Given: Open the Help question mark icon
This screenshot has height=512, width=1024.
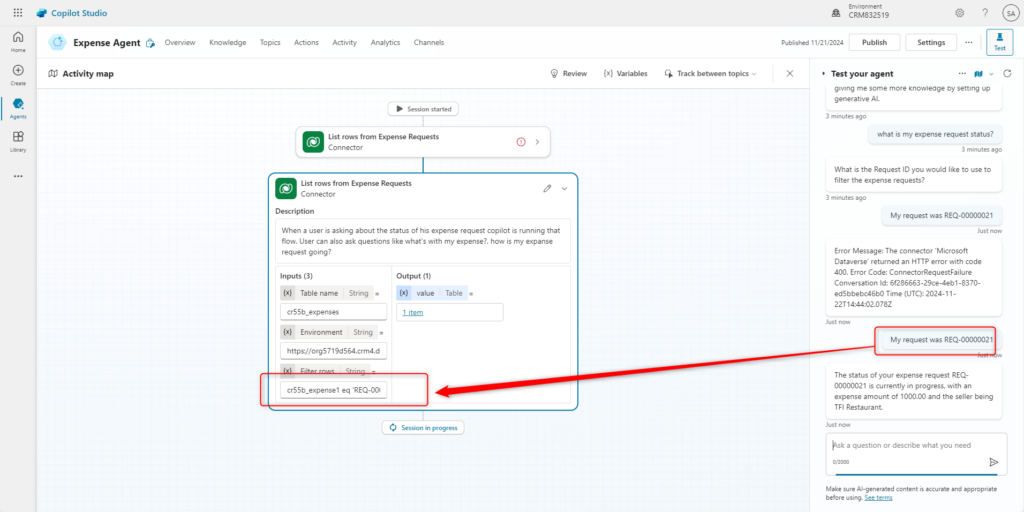Looking at the screenshot, I should [985, 12].
